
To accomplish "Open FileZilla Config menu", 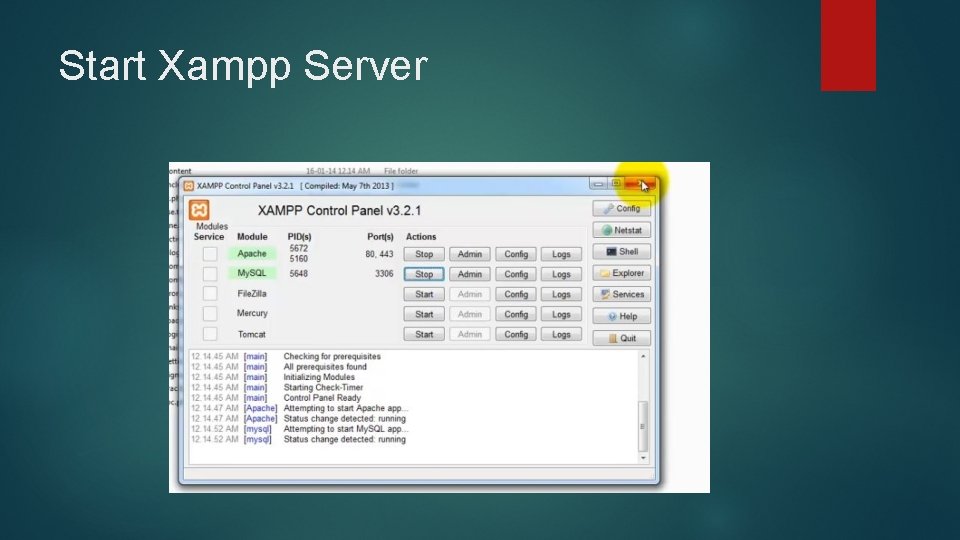I will click(x=516, y=294).
